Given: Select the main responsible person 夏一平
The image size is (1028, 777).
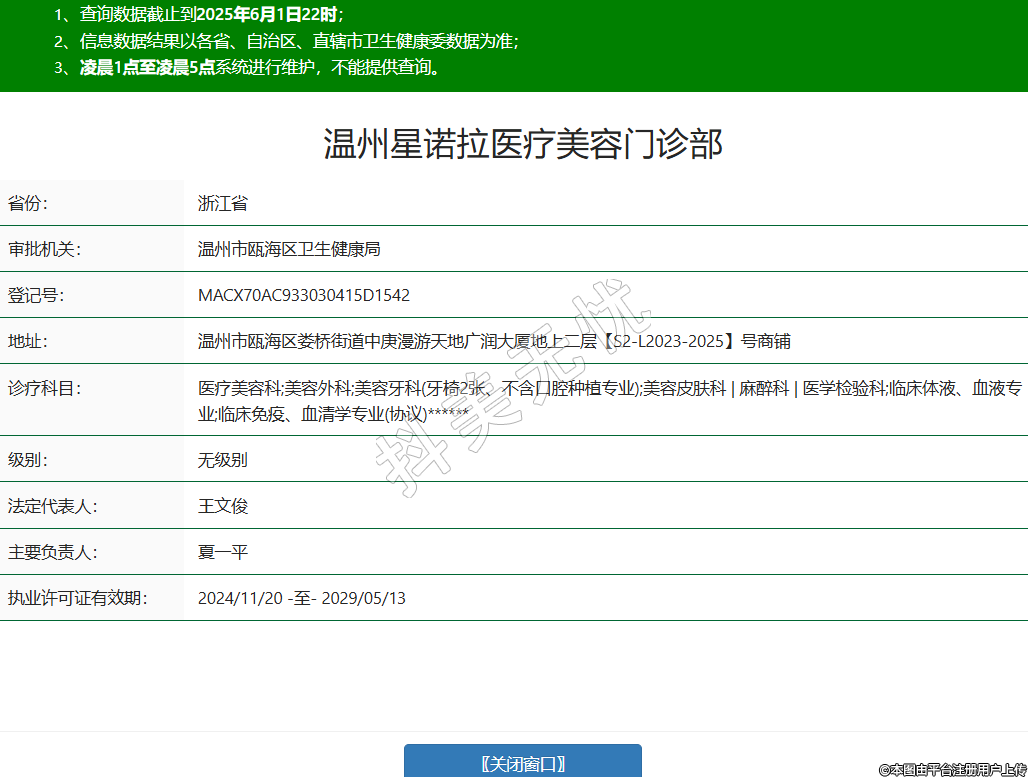Looking at the screenshot, I should (x=222, y=552).
